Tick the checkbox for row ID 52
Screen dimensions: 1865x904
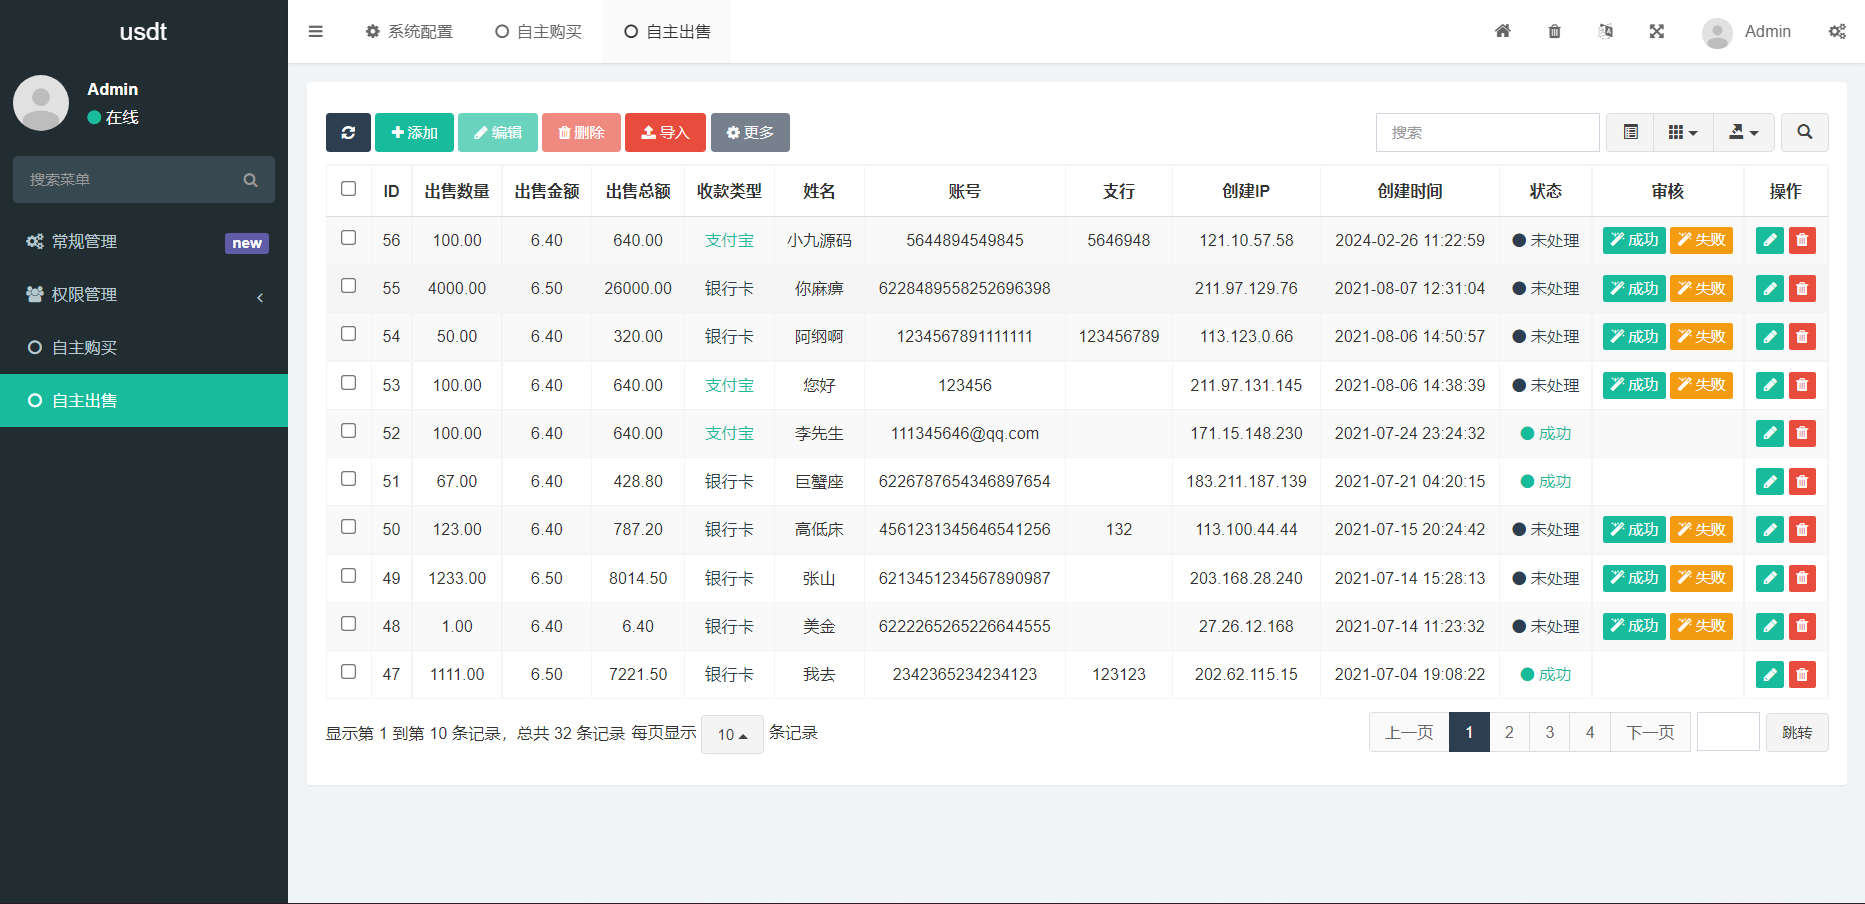[348, 430]
